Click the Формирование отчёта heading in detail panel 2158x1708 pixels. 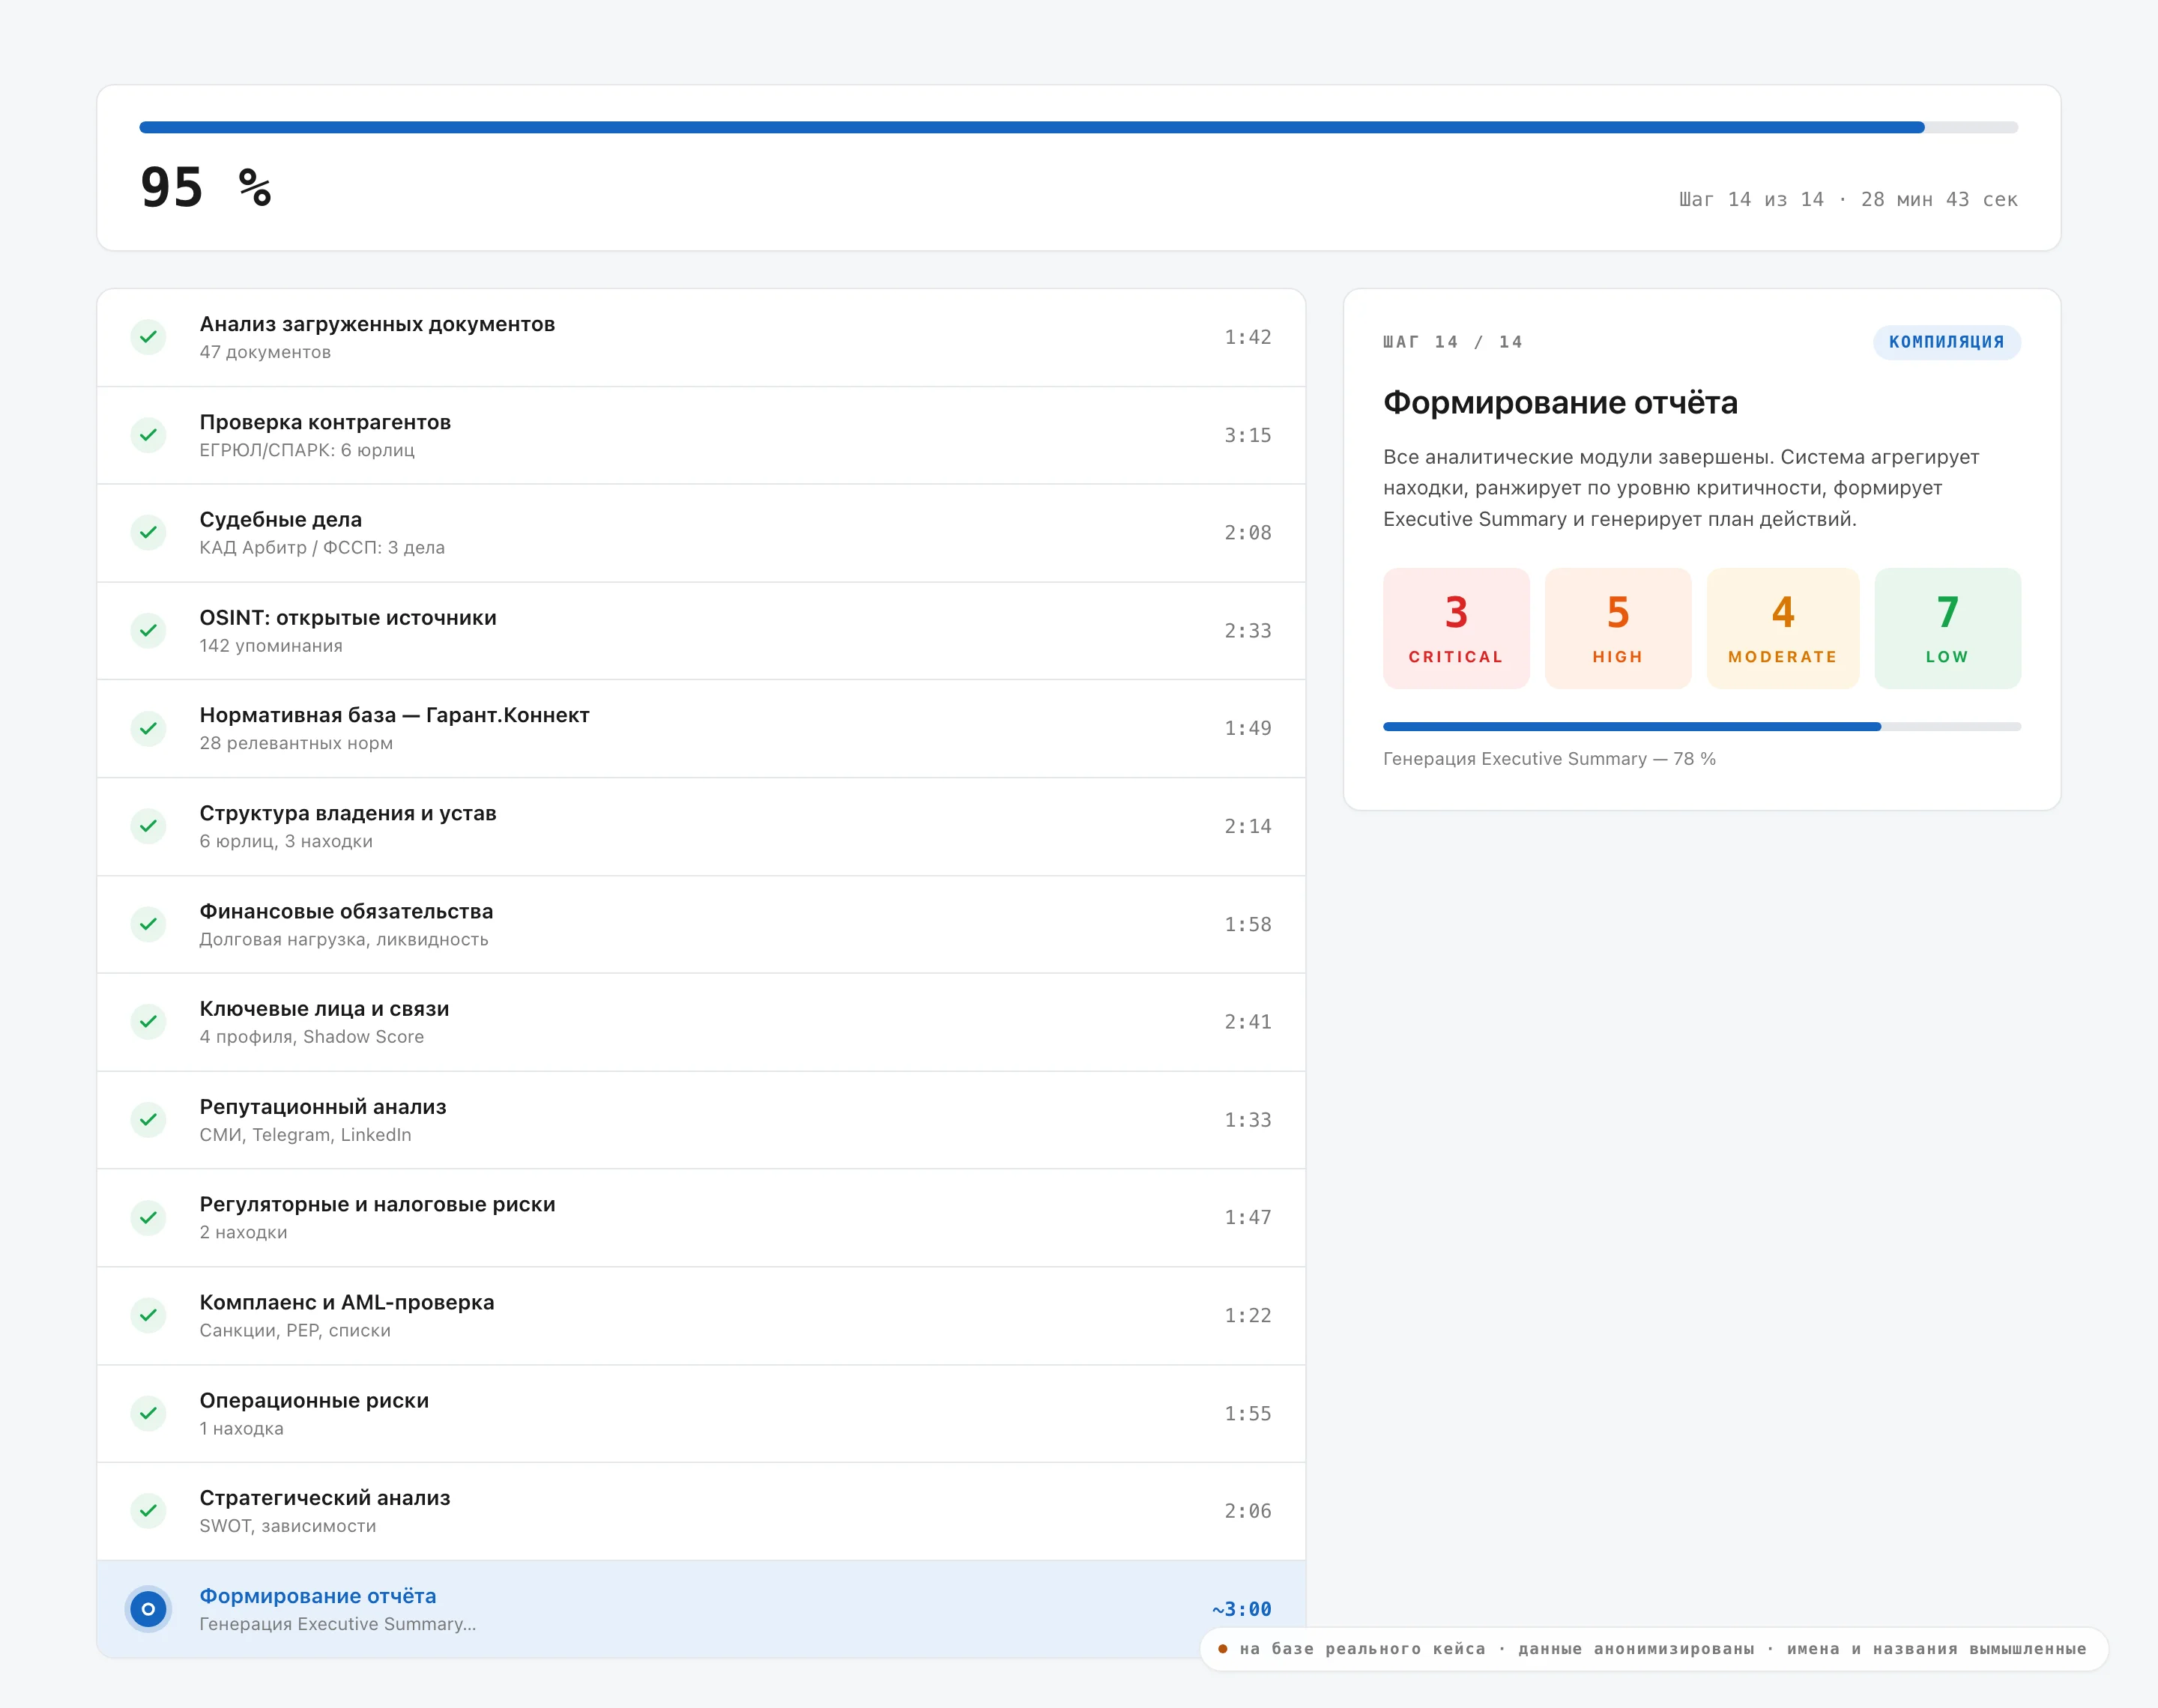point(1560,403)
